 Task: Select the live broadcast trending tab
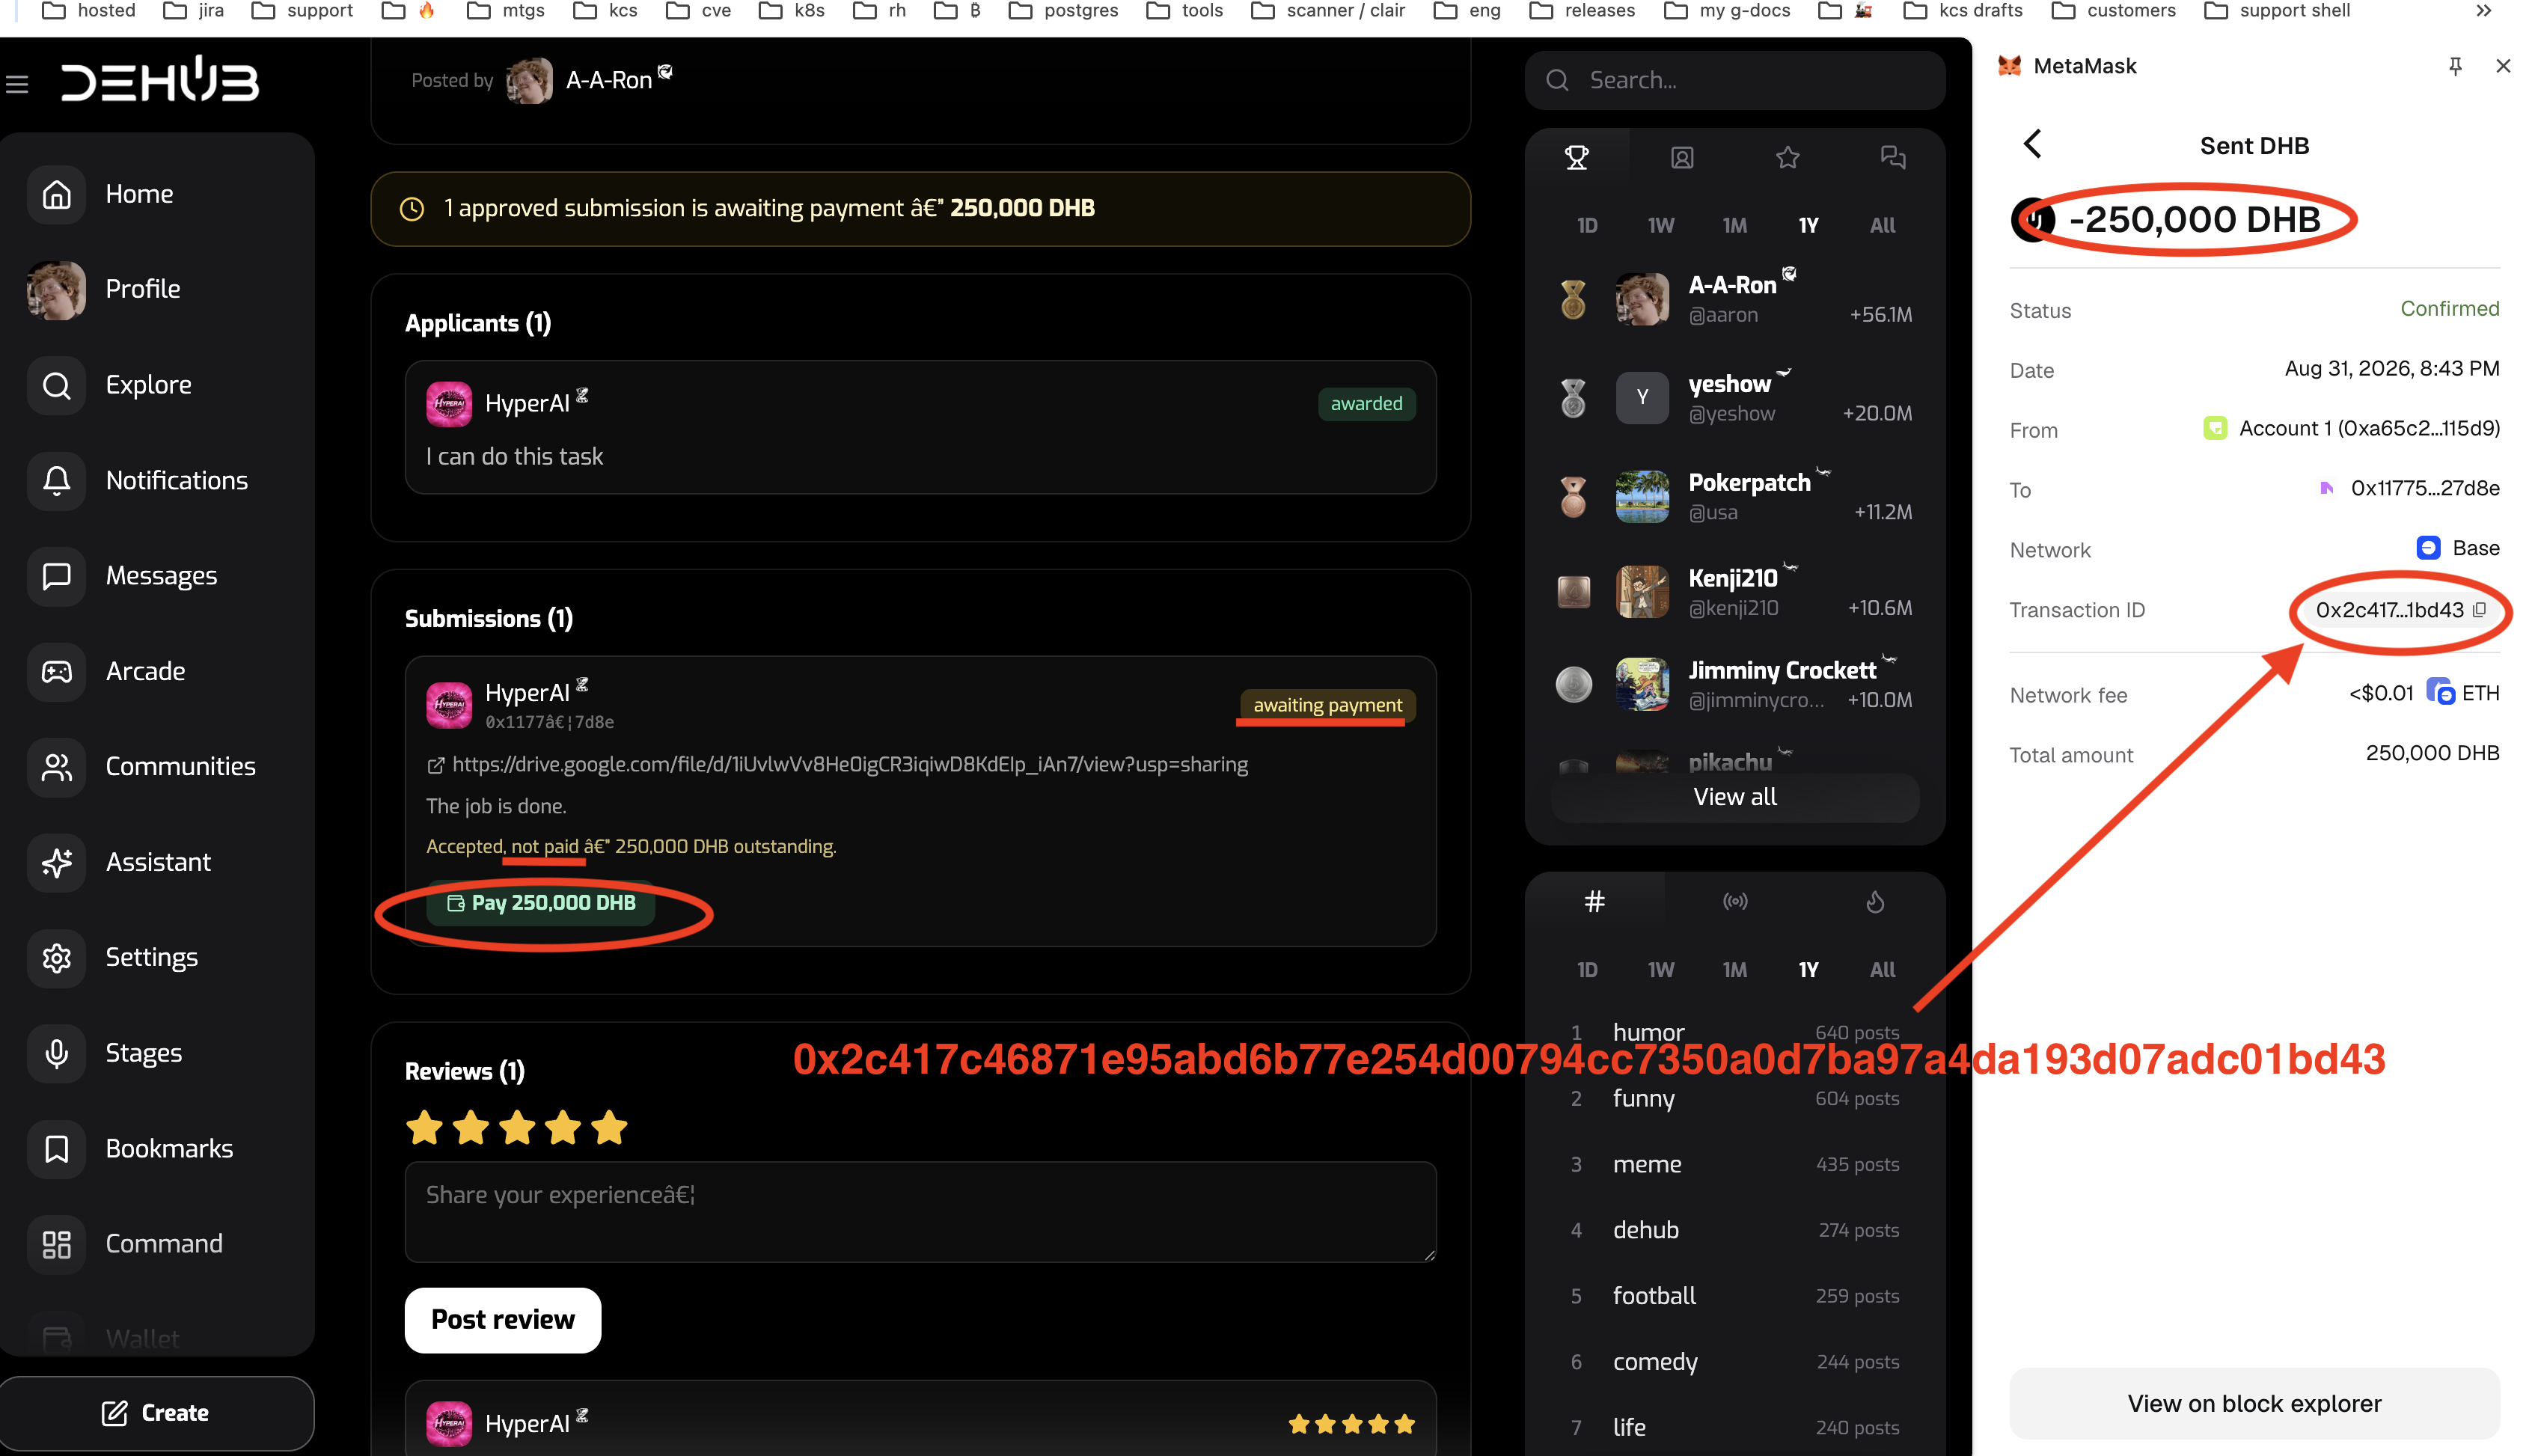(x=1735, y=902)
